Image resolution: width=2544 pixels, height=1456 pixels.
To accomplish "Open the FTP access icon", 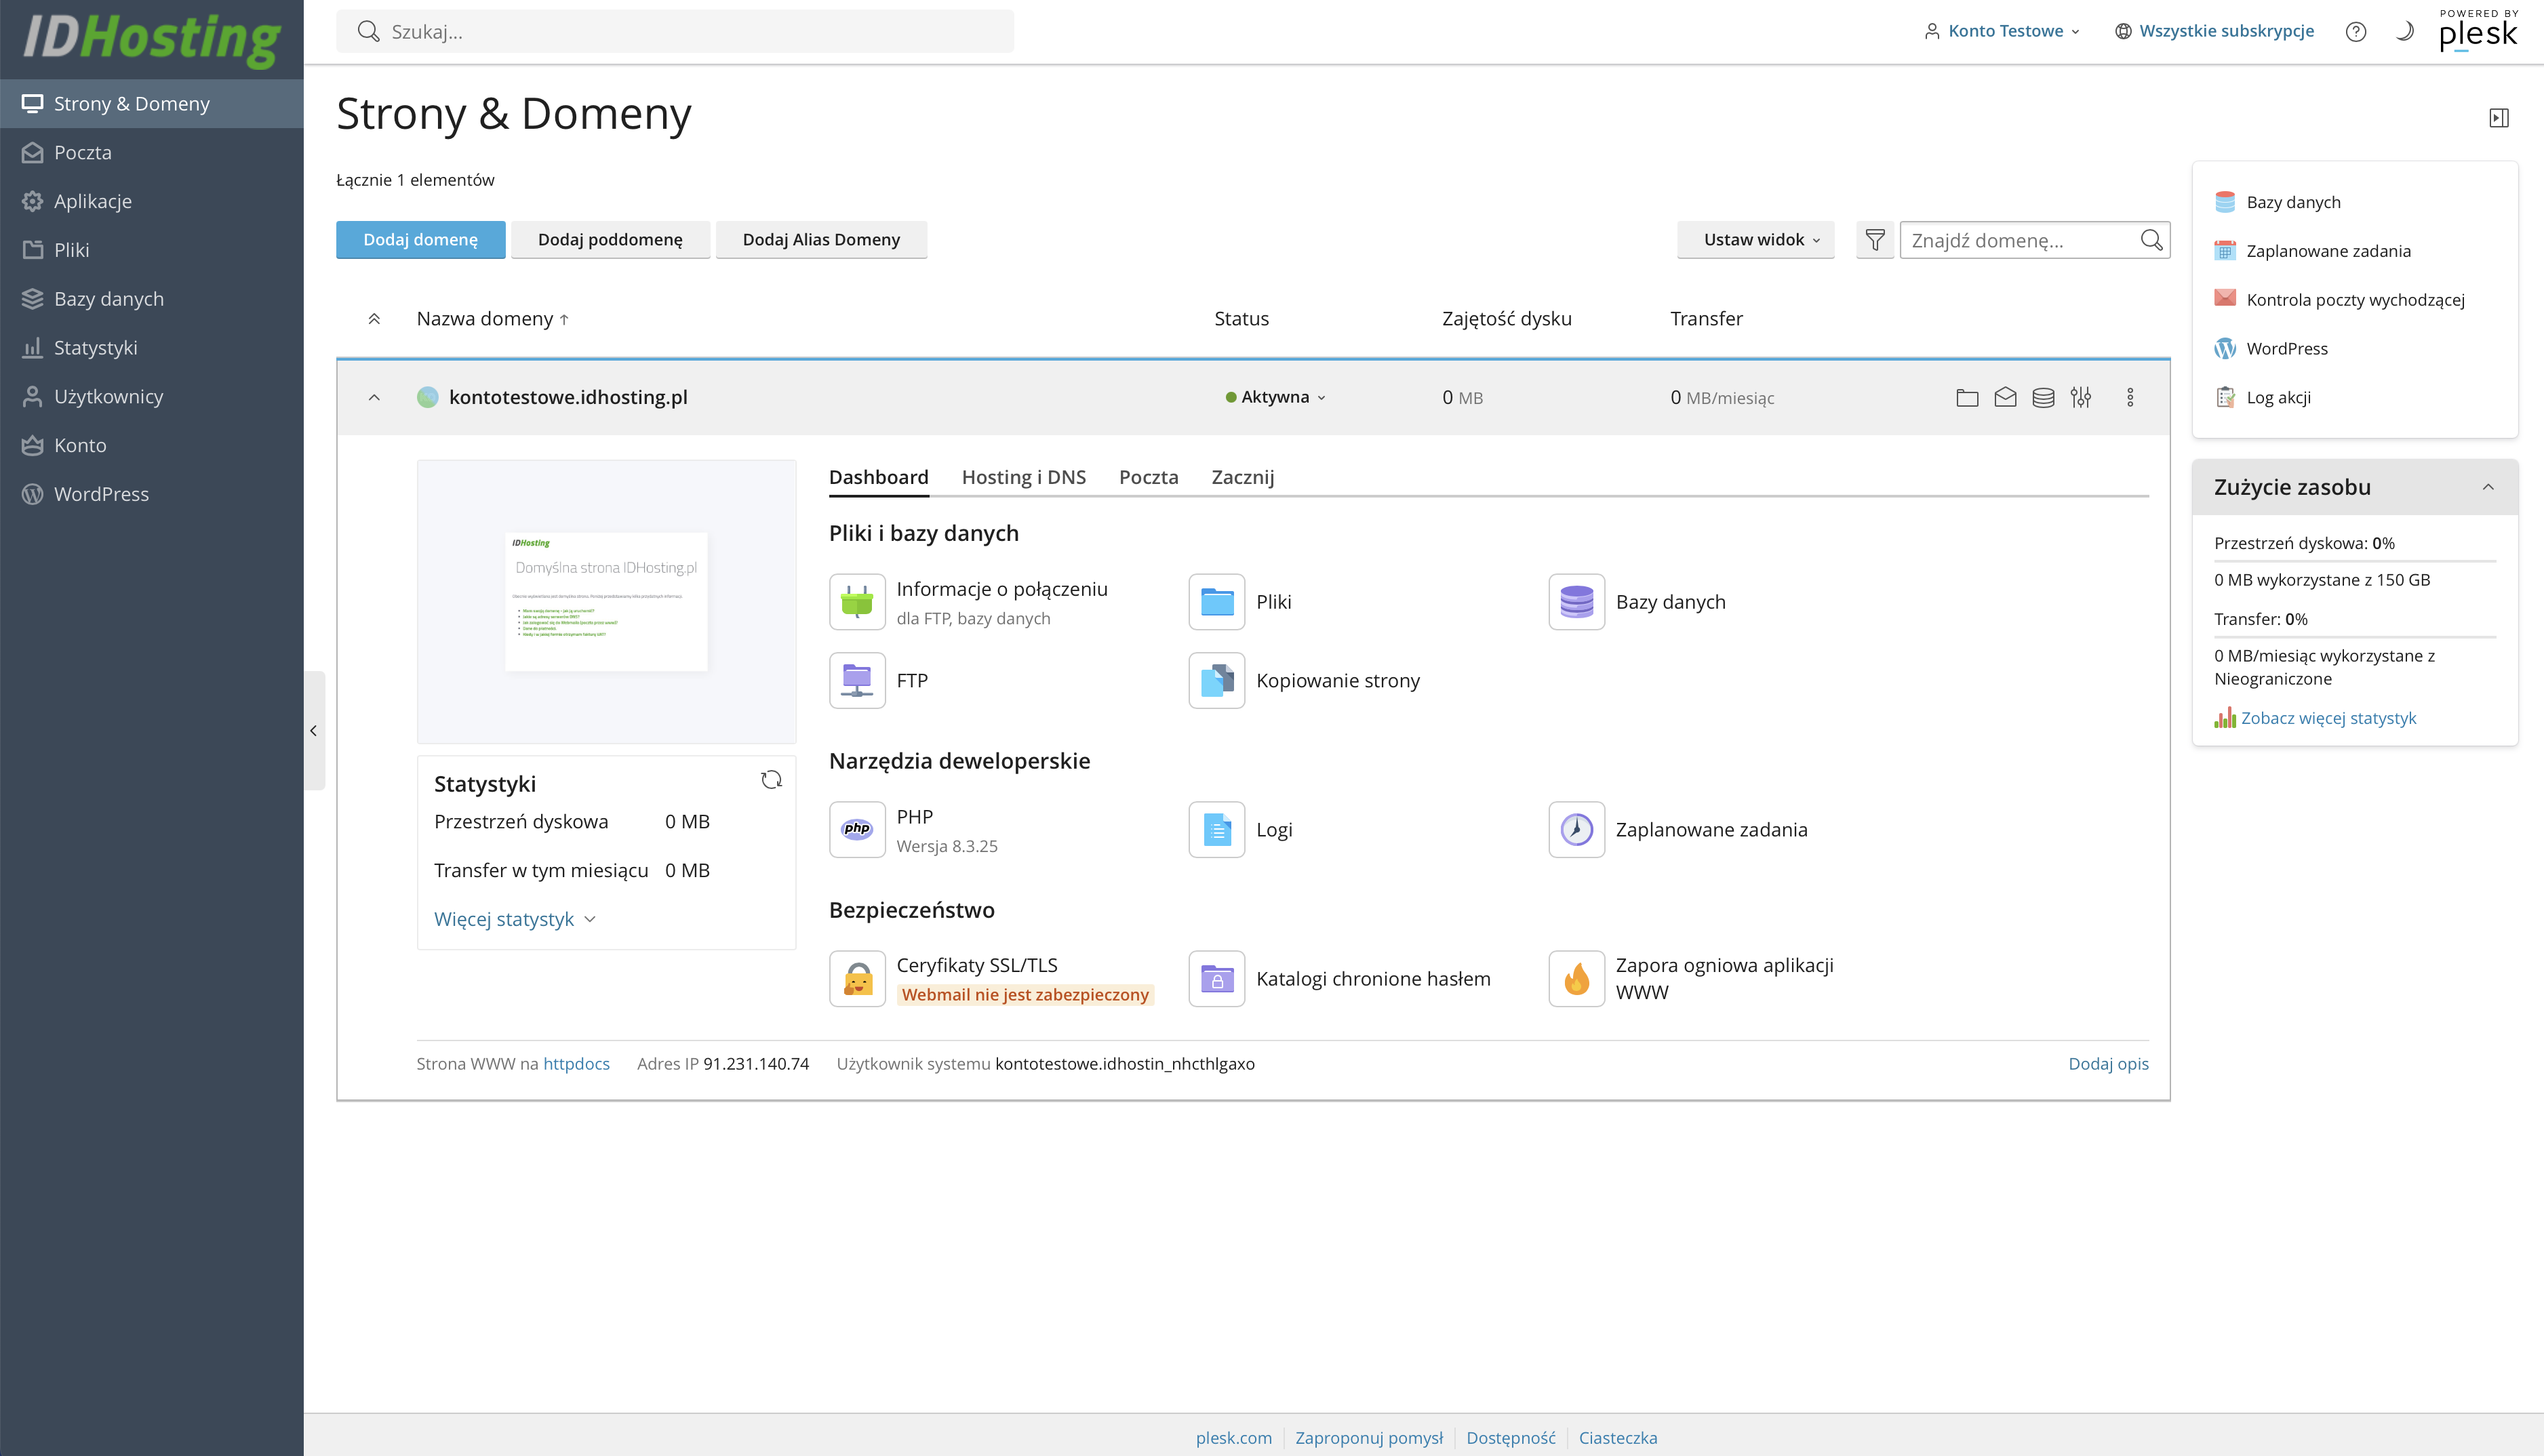I will point(857,680).
